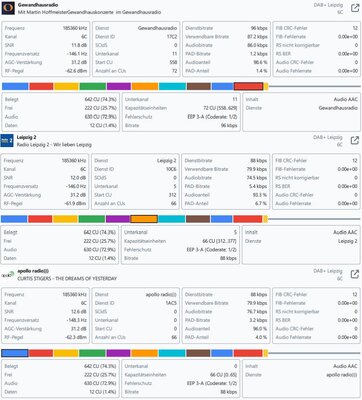Click PAD-Bitrate value 5.4 kbps
The height and width of the screenshot is (400, 362).
258,186
